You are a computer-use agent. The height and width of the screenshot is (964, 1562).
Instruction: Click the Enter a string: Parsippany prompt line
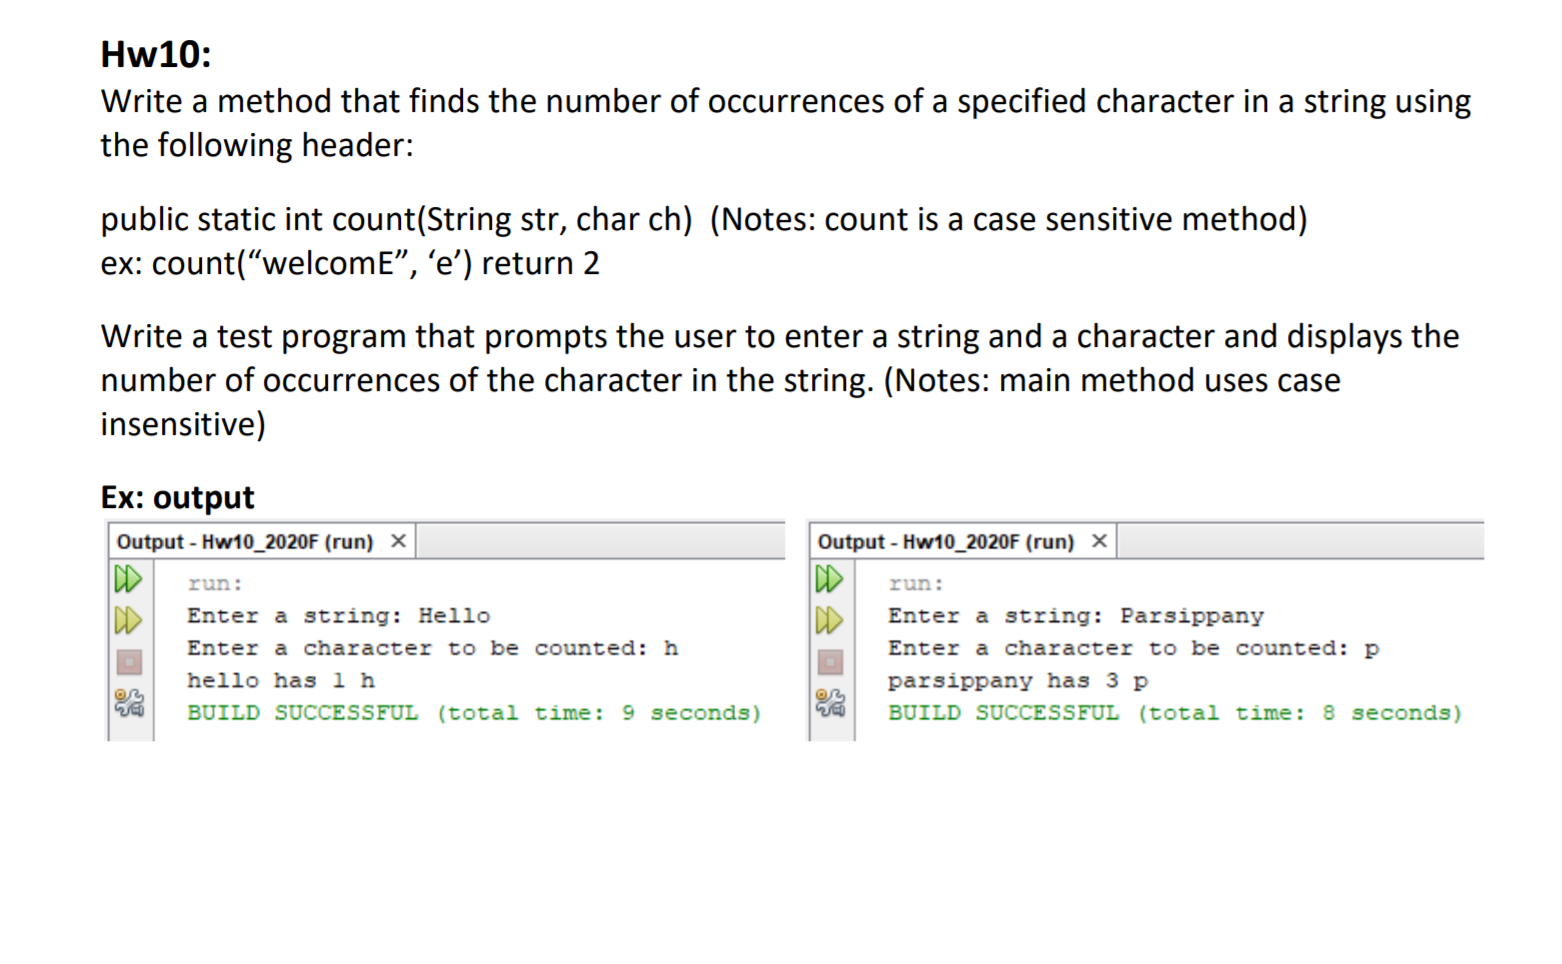point(1075,615)
